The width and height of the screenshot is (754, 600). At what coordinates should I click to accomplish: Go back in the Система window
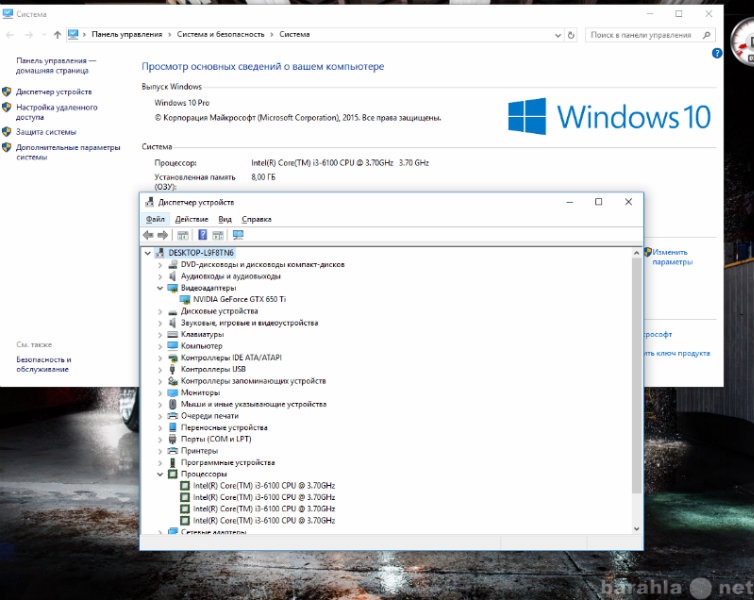click(10, 35)
